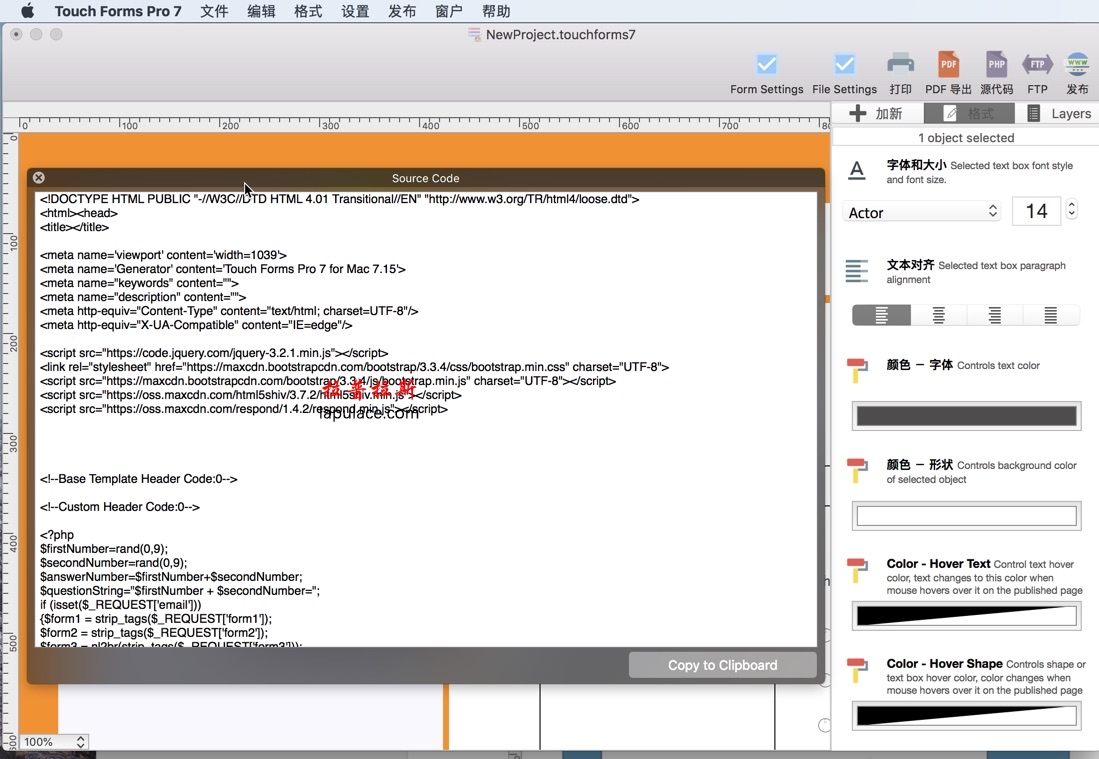The image size is (1099, 759).
Task: Click the font size field showing 14
Action: 1037,211
